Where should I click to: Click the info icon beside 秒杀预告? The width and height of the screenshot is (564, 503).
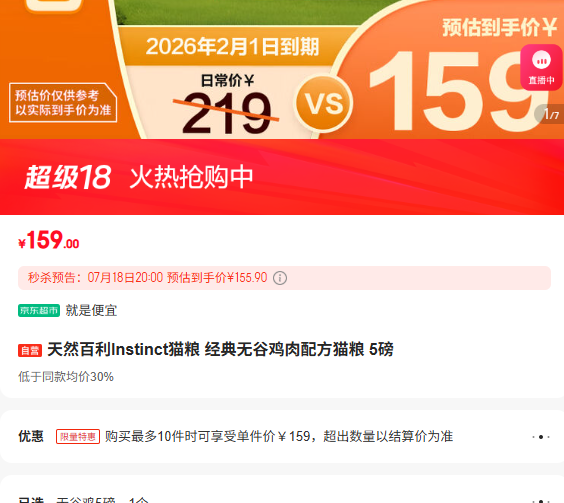[x=280, y=278]
